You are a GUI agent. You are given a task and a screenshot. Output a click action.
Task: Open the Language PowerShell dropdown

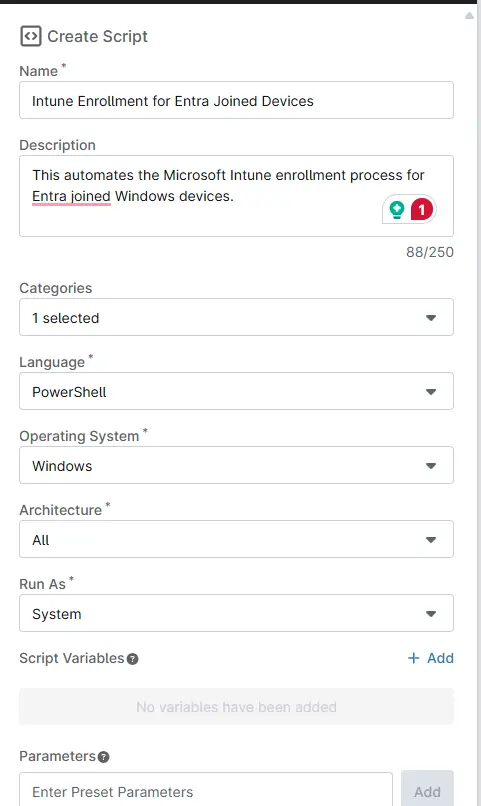236,391
